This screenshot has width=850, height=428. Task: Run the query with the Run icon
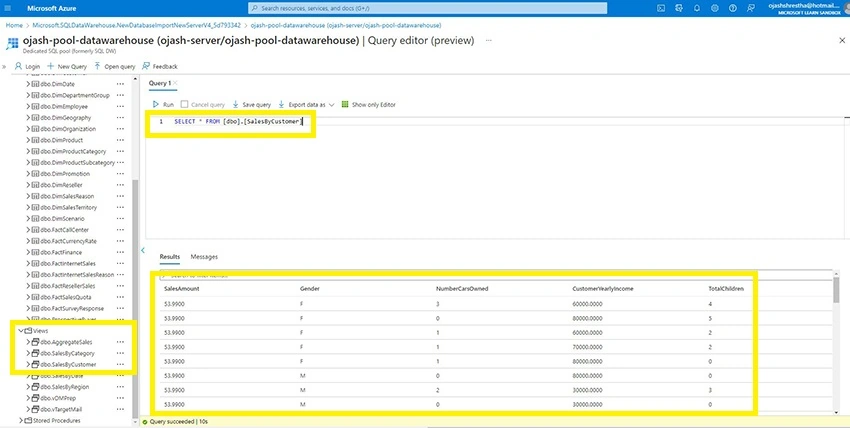pyautogui.click(x=156, y=105)
